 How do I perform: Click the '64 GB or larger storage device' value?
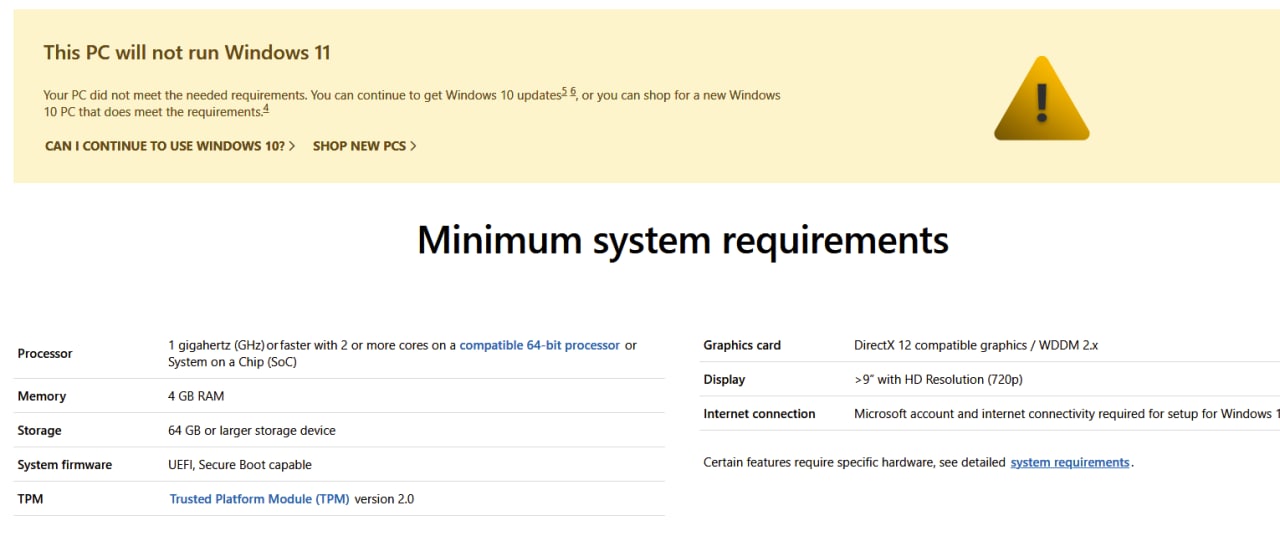tap(252, 431)
